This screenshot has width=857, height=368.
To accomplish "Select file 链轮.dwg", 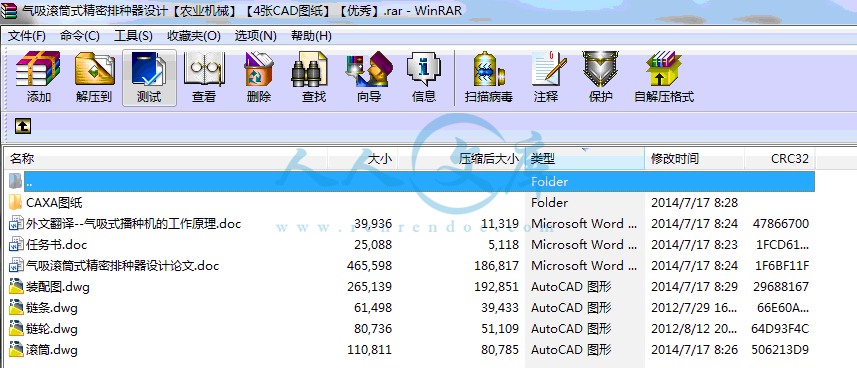I will click(x=51, y=329).
